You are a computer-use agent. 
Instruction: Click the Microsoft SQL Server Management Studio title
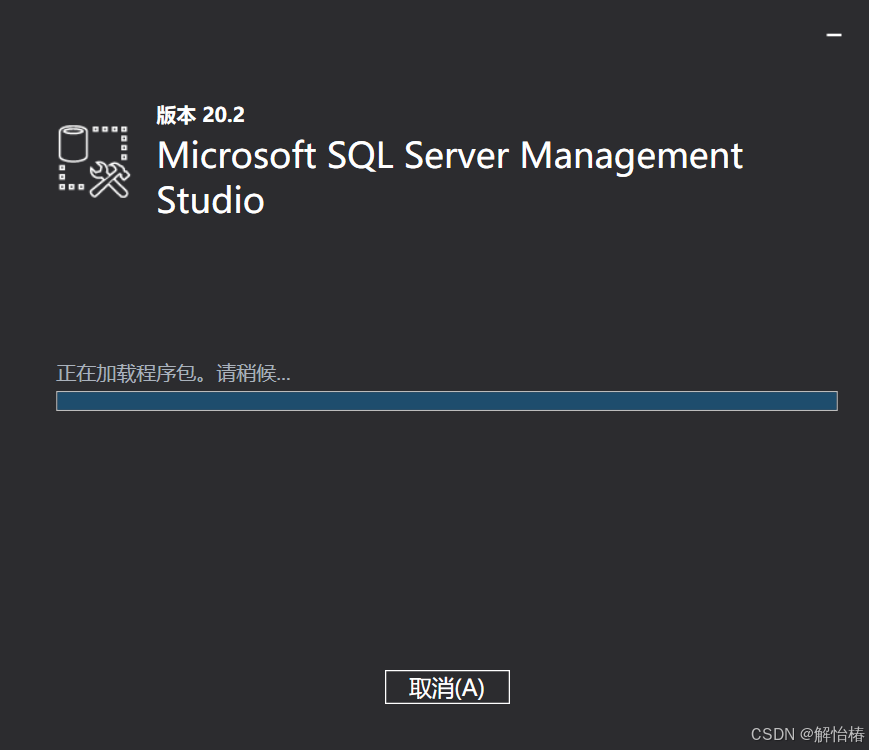pyautogui.click(x=449, y=177)
